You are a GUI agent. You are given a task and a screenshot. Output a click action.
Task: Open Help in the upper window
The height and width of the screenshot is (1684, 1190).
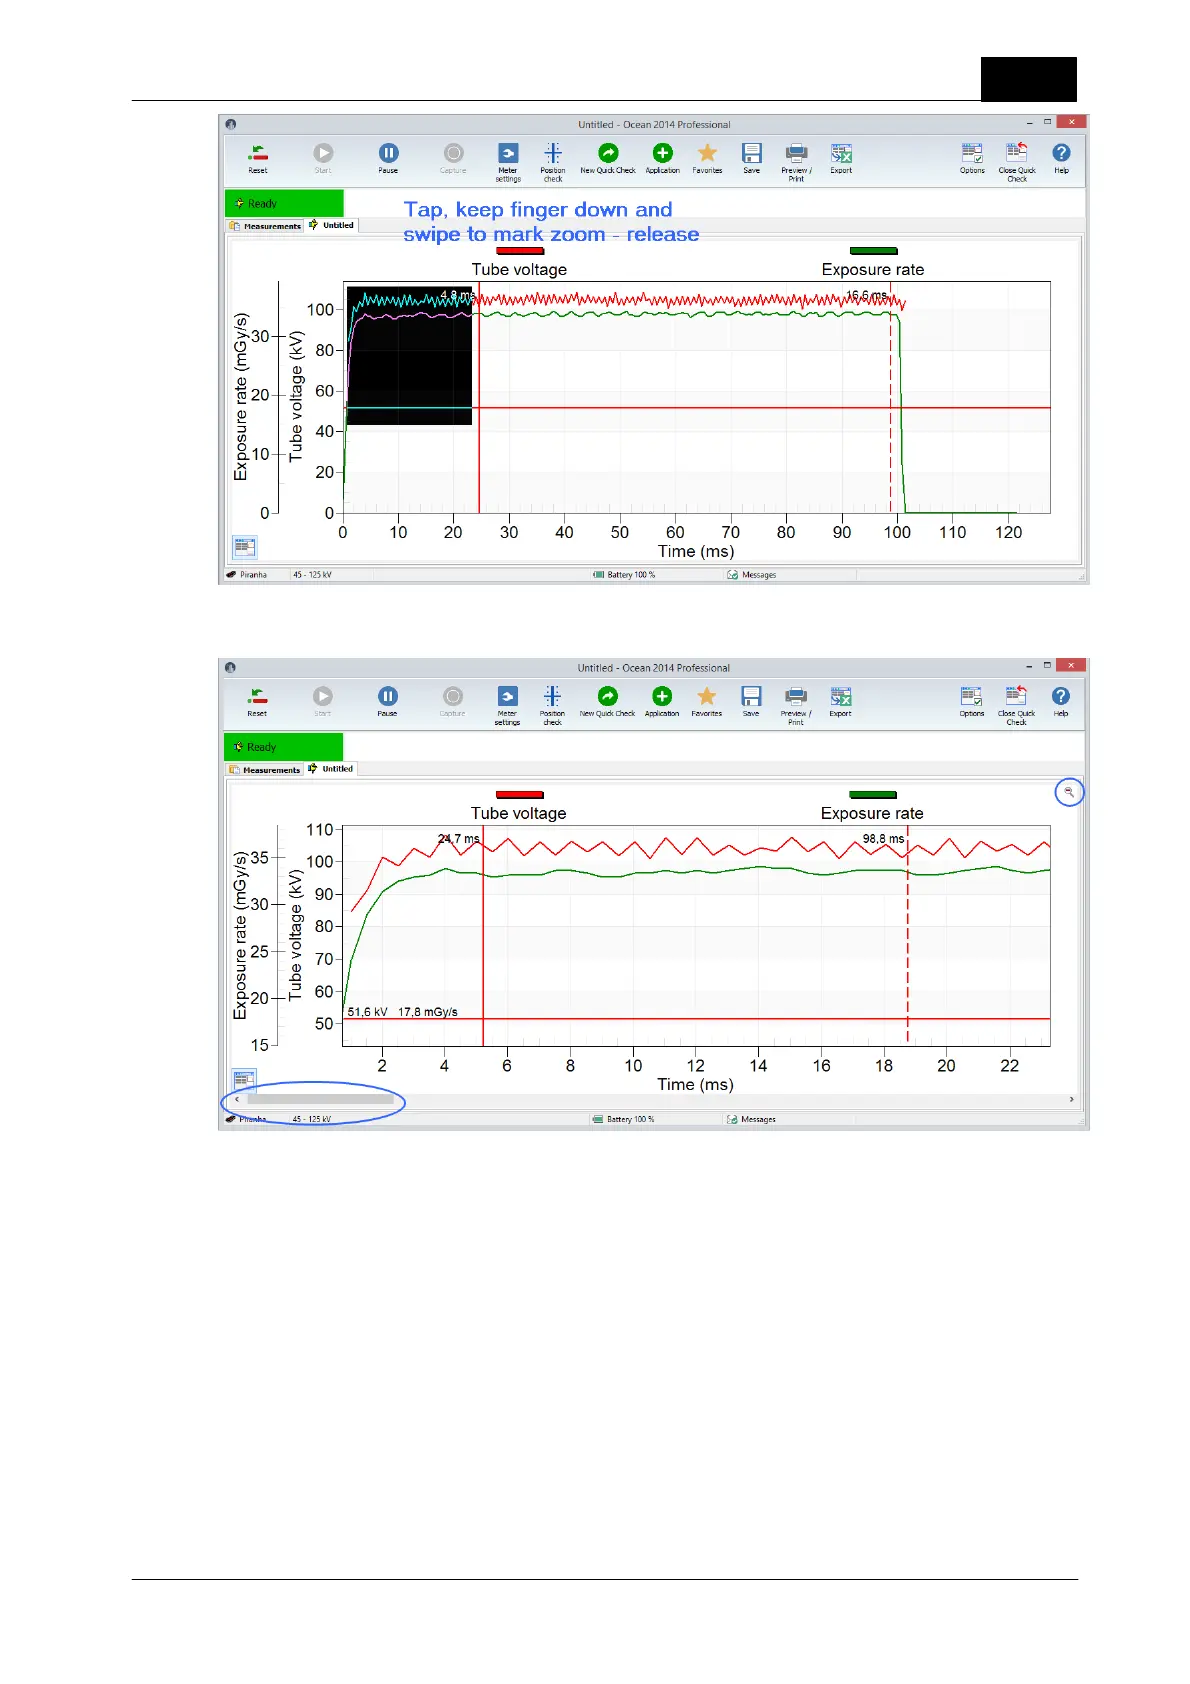point(1061,158)
